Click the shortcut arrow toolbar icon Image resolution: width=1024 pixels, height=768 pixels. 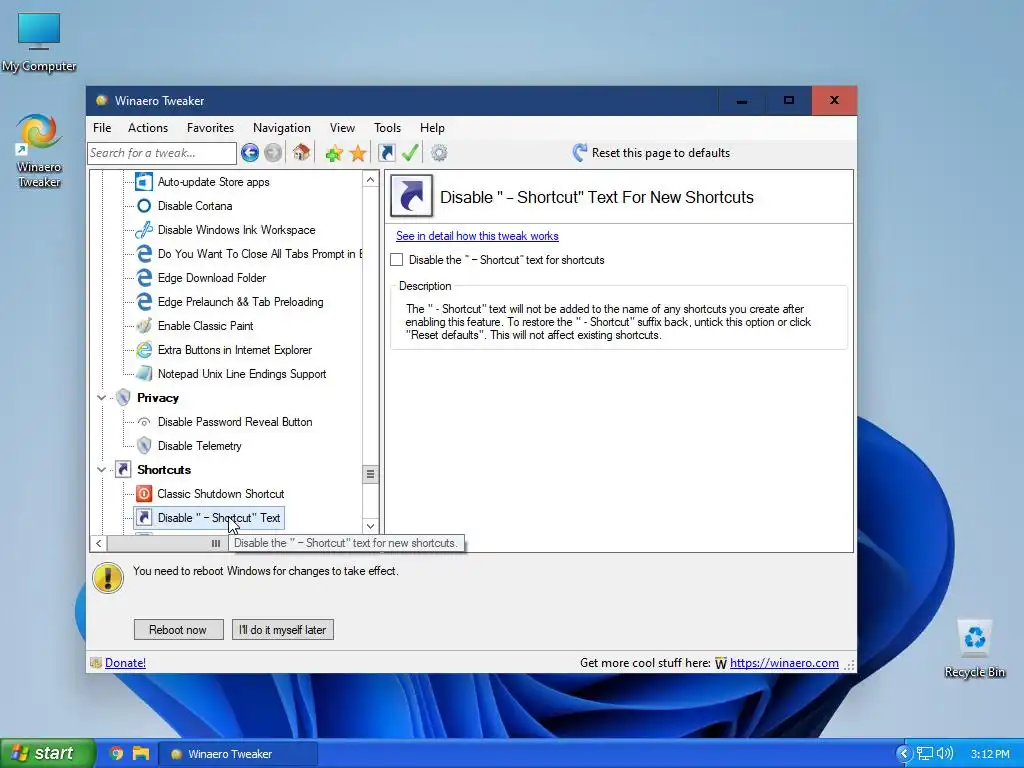387,153
